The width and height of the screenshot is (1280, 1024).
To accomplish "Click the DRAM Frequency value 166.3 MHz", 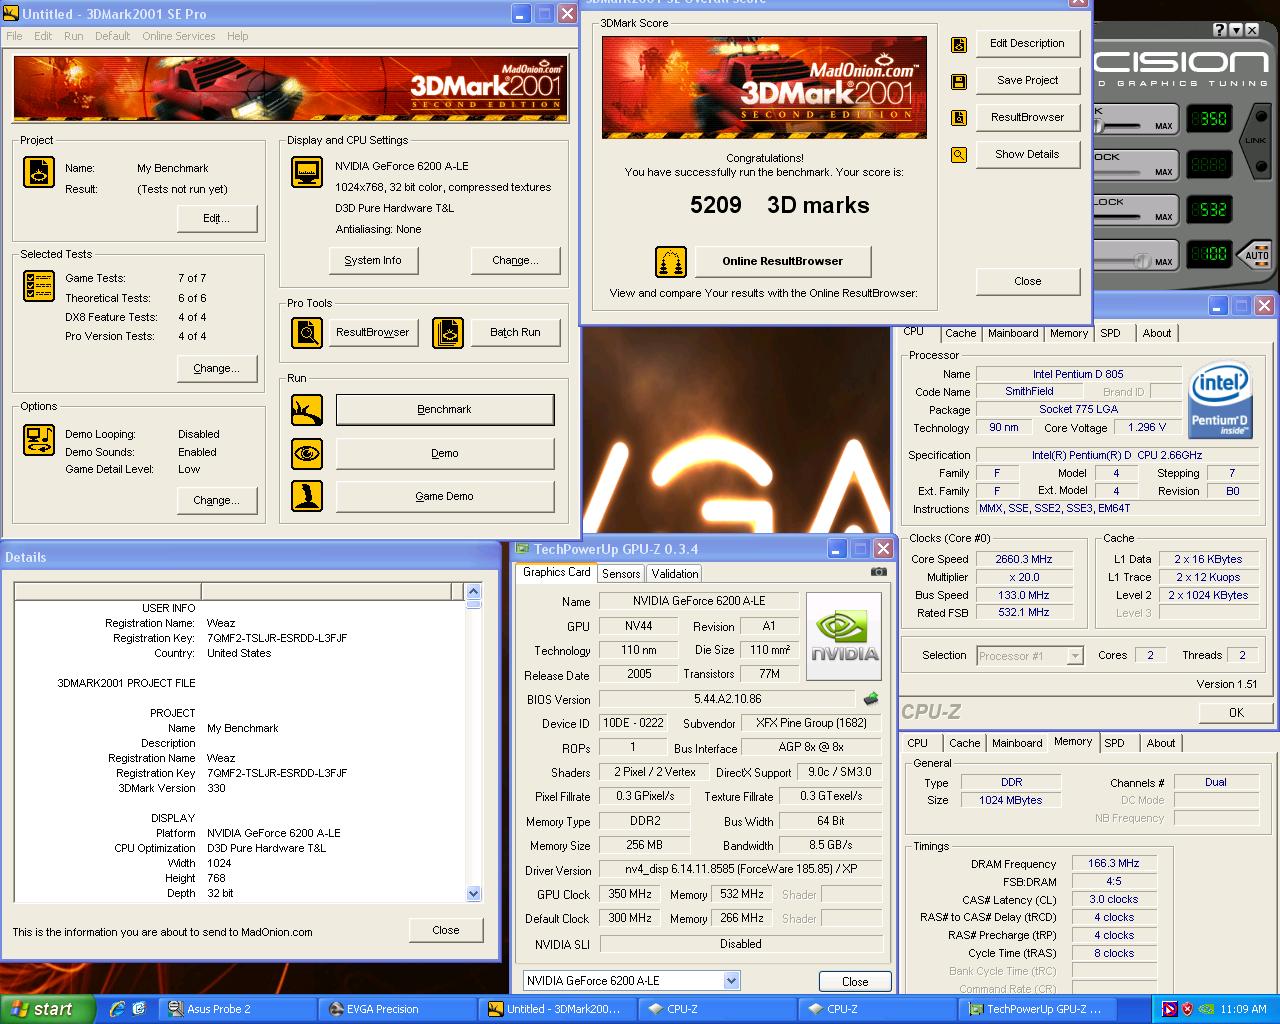I will click(x=1114, y=863).
